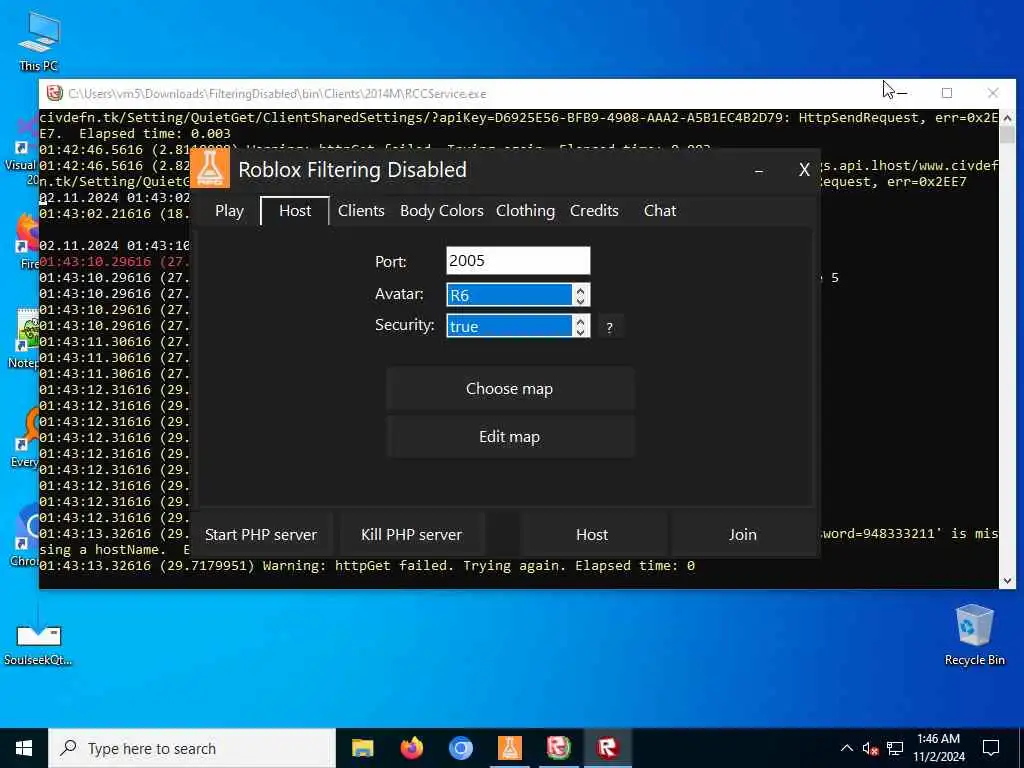Open the Clients tab
The image size is (1024, 768).
click(361, 210)
